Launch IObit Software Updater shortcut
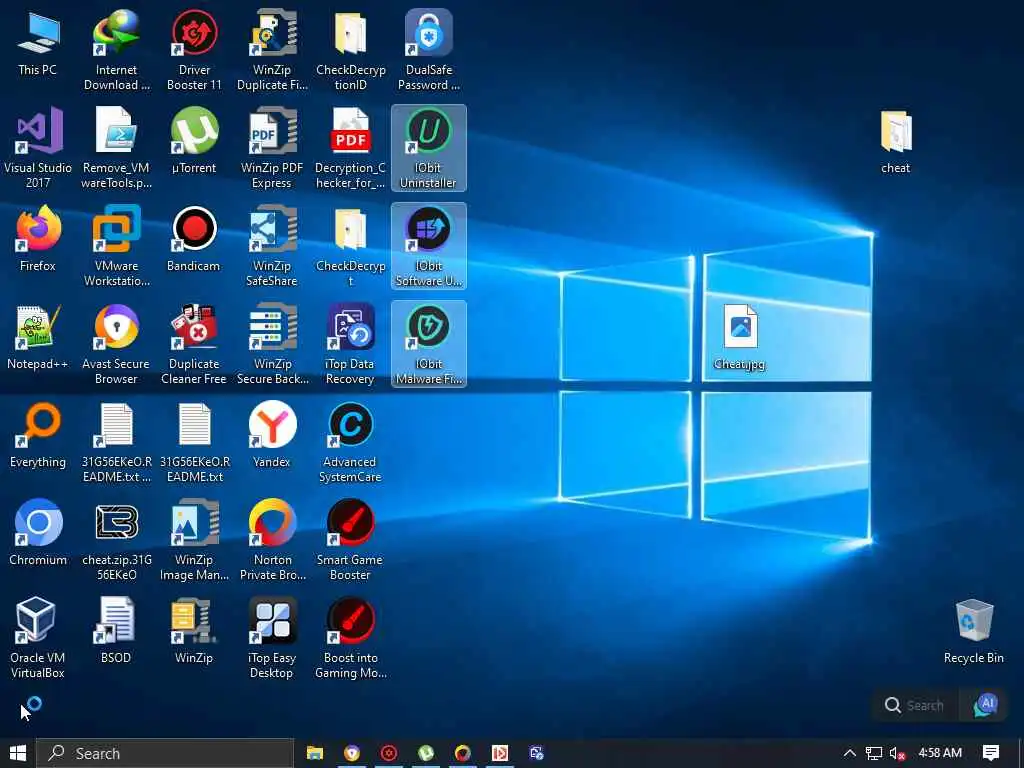This screenshot has height=768, width=1024. coord(428,246)
